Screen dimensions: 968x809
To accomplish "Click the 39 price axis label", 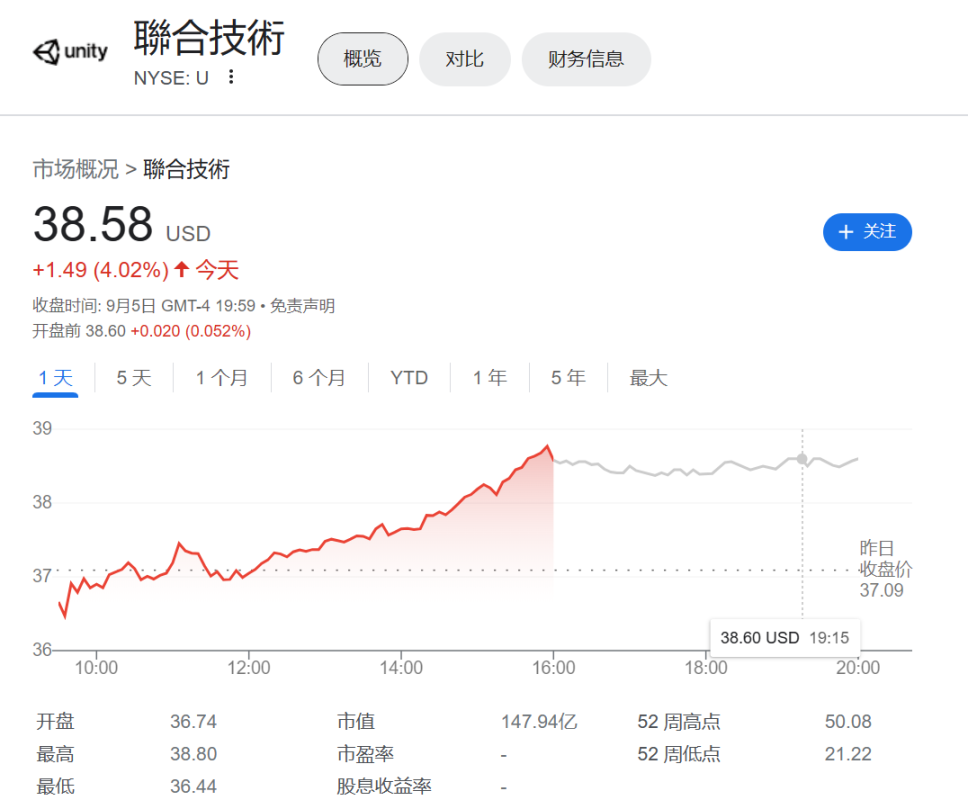I will [42, 429].
